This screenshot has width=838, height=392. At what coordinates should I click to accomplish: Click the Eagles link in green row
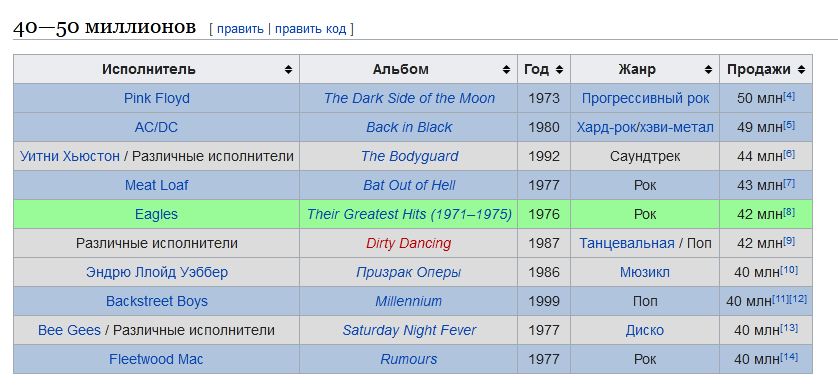(156, 214)
